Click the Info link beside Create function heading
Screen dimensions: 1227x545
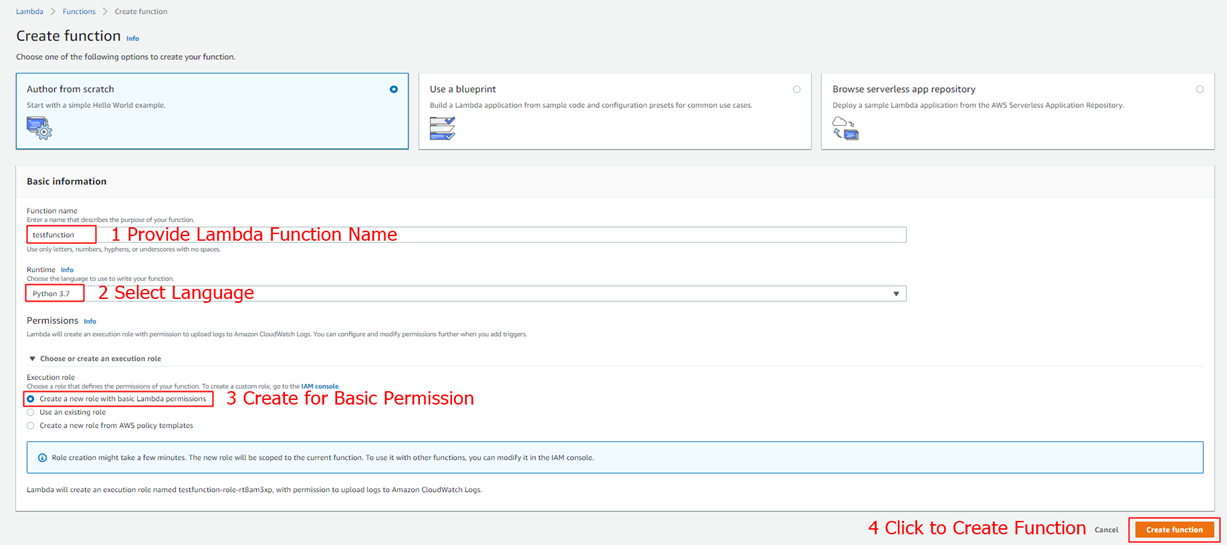133,38
